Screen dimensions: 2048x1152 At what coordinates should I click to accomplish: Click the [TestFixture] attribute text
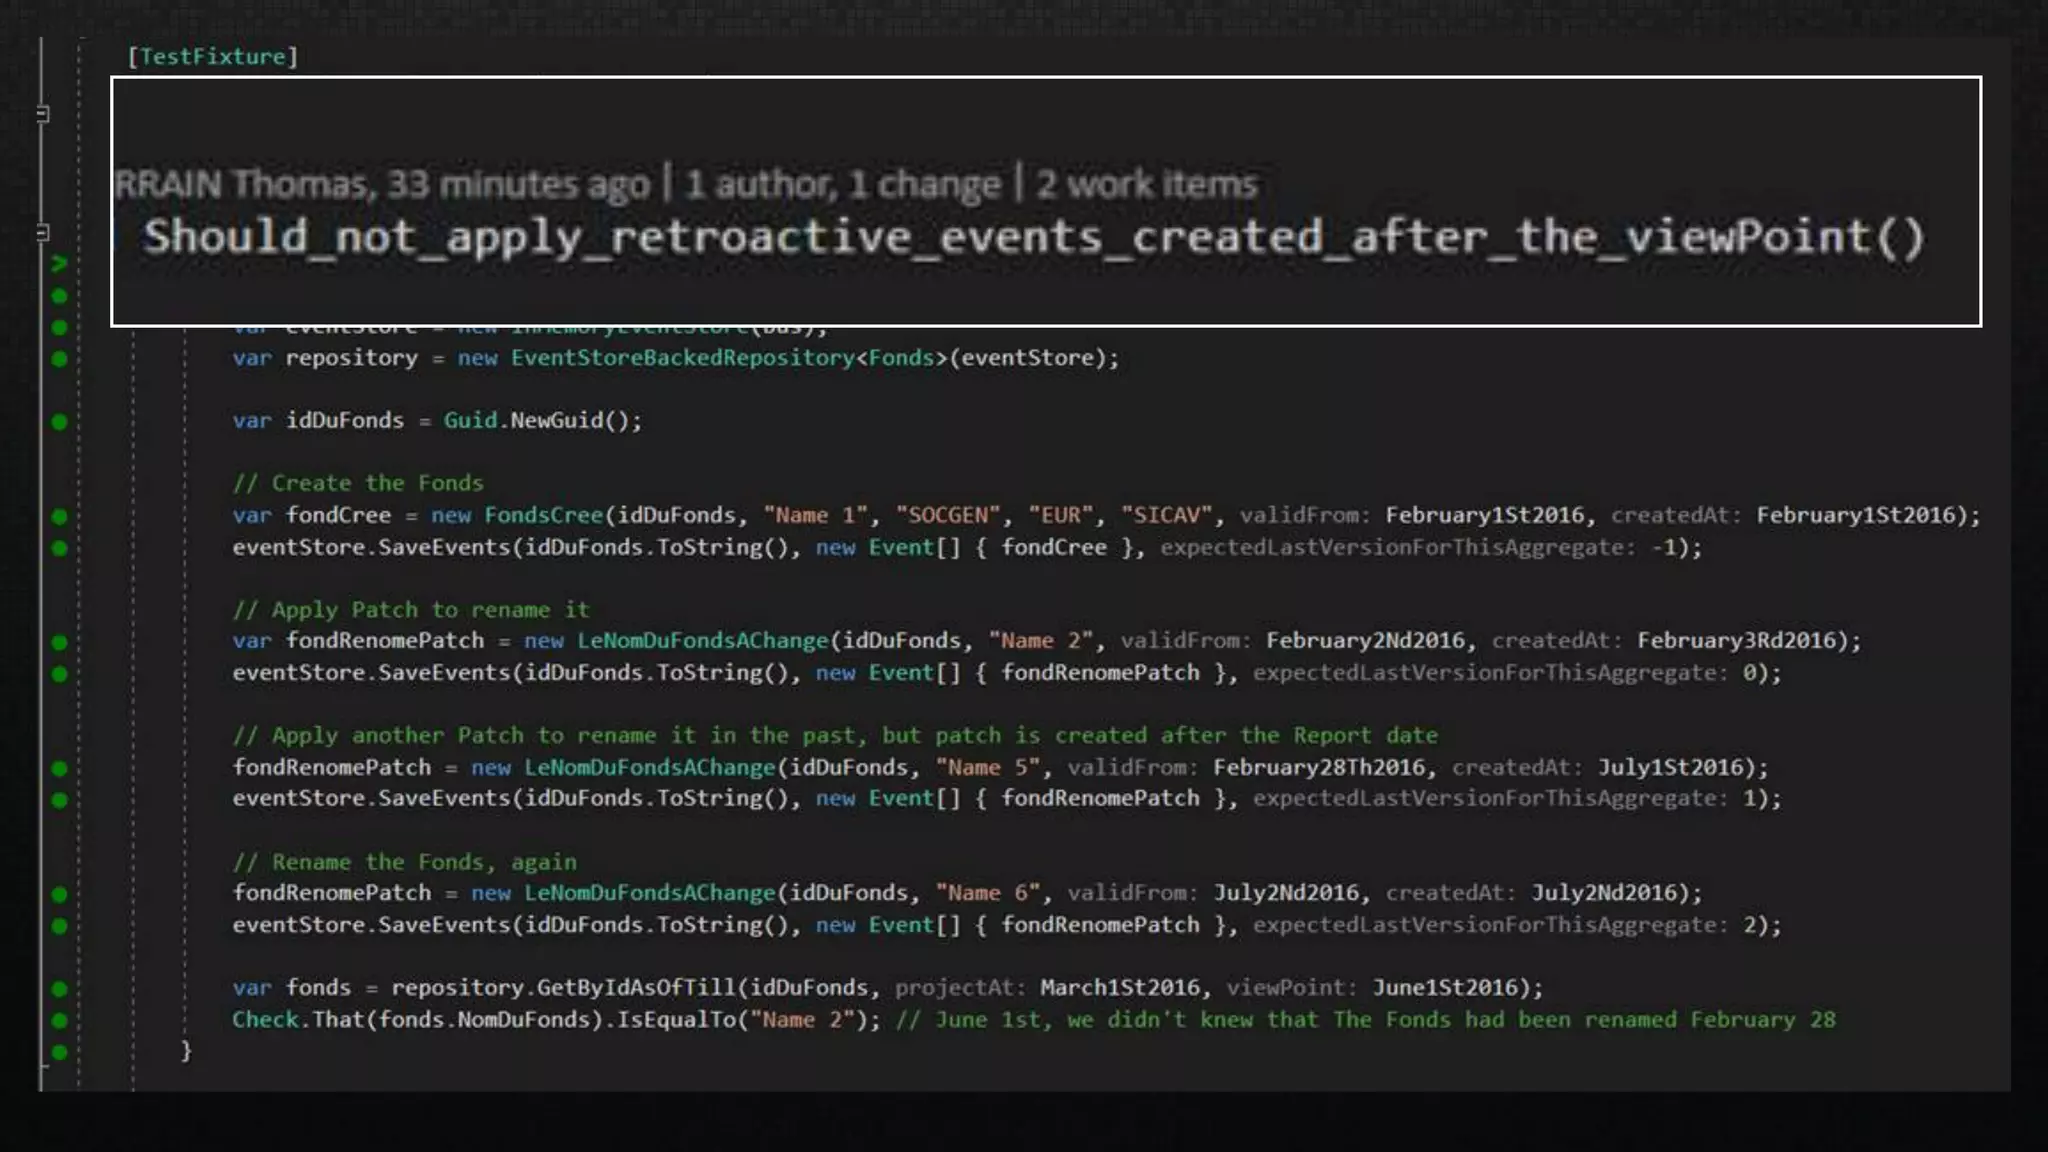pyautogui.click(x=212, y=57)
